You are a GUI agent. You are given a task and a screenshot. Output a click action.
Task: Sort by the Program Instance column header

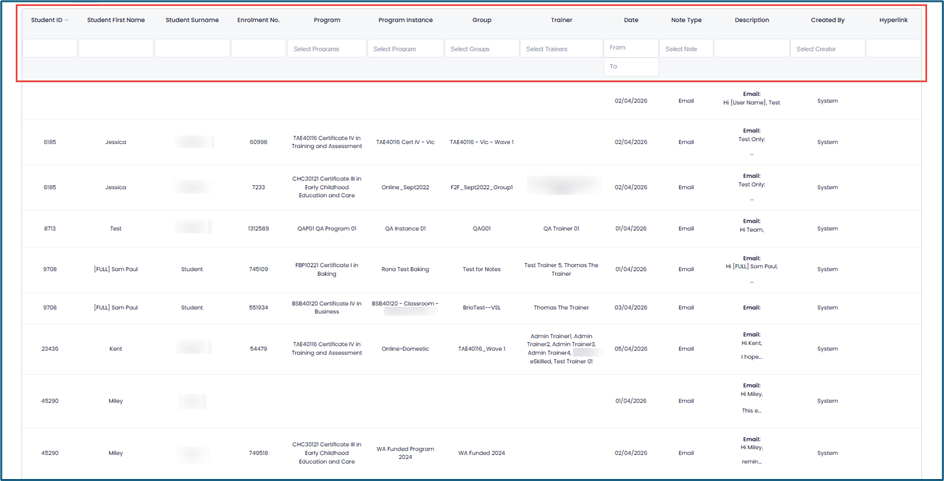(x=405, y=20)
